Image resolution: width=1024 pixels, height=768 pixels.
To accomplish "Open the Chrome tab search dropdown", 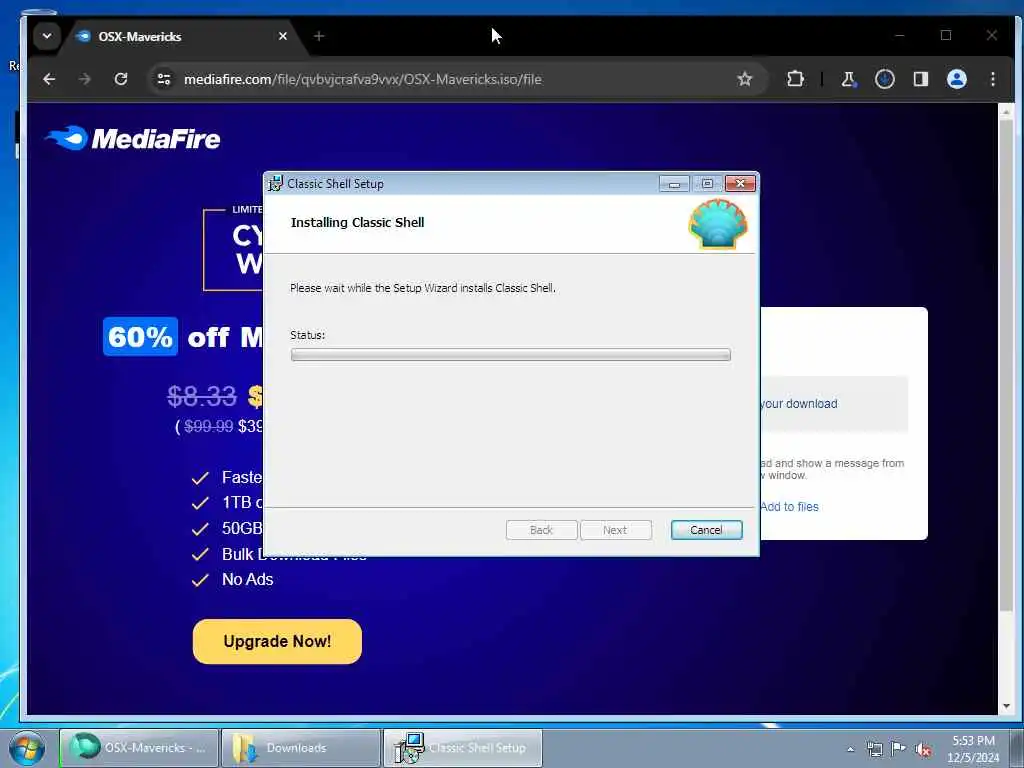I will pyautogui.click(x=47, y=36).
